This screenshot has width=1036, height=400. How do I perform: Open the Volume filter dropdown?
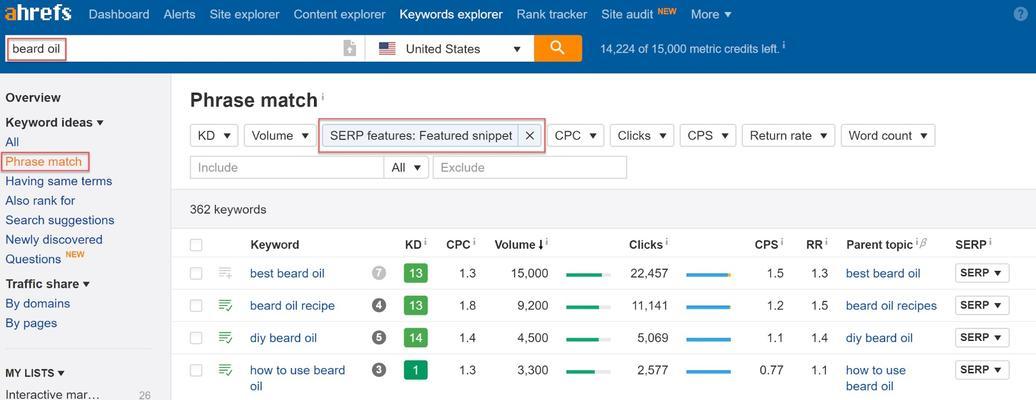click(x=280, y=136)
